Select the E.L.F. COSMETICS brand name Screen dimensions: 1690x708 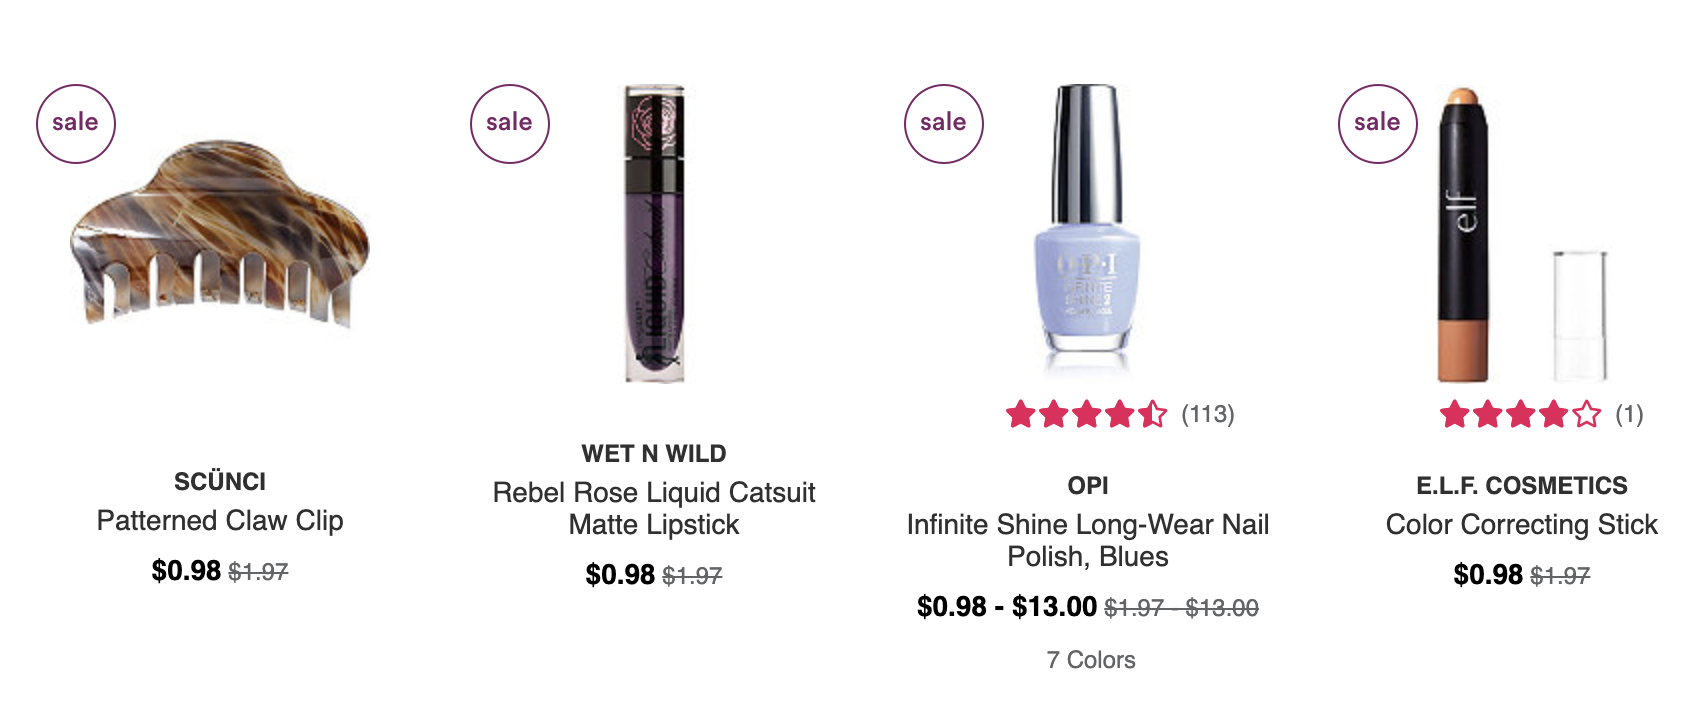(1522, 486)
